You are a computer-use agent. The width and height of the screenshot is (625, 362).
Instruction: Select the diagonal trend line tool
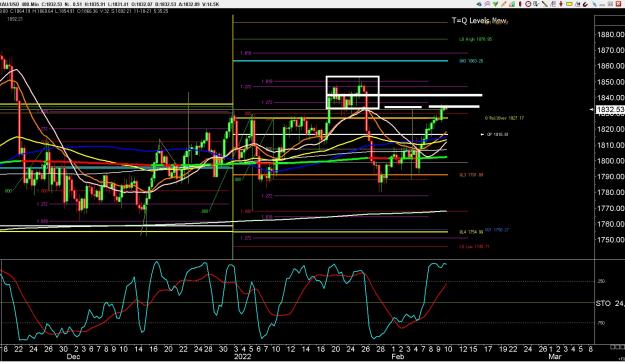pos(545,4)
